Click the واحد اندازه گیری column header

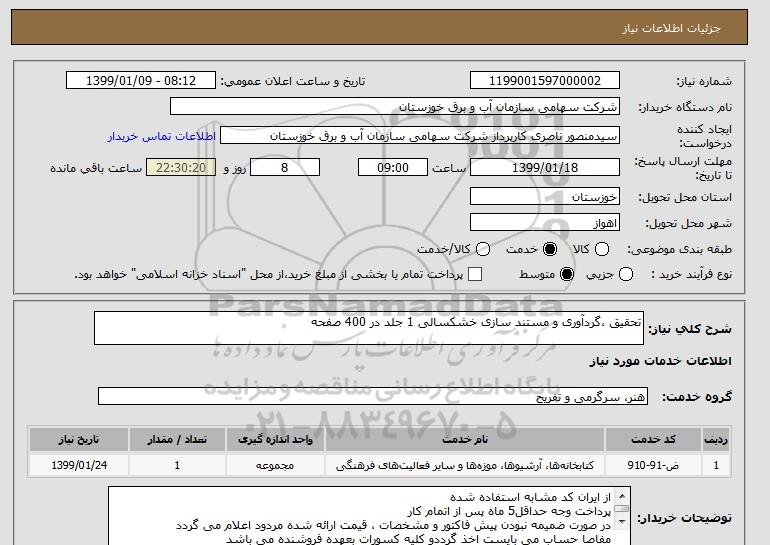[275, 439]
